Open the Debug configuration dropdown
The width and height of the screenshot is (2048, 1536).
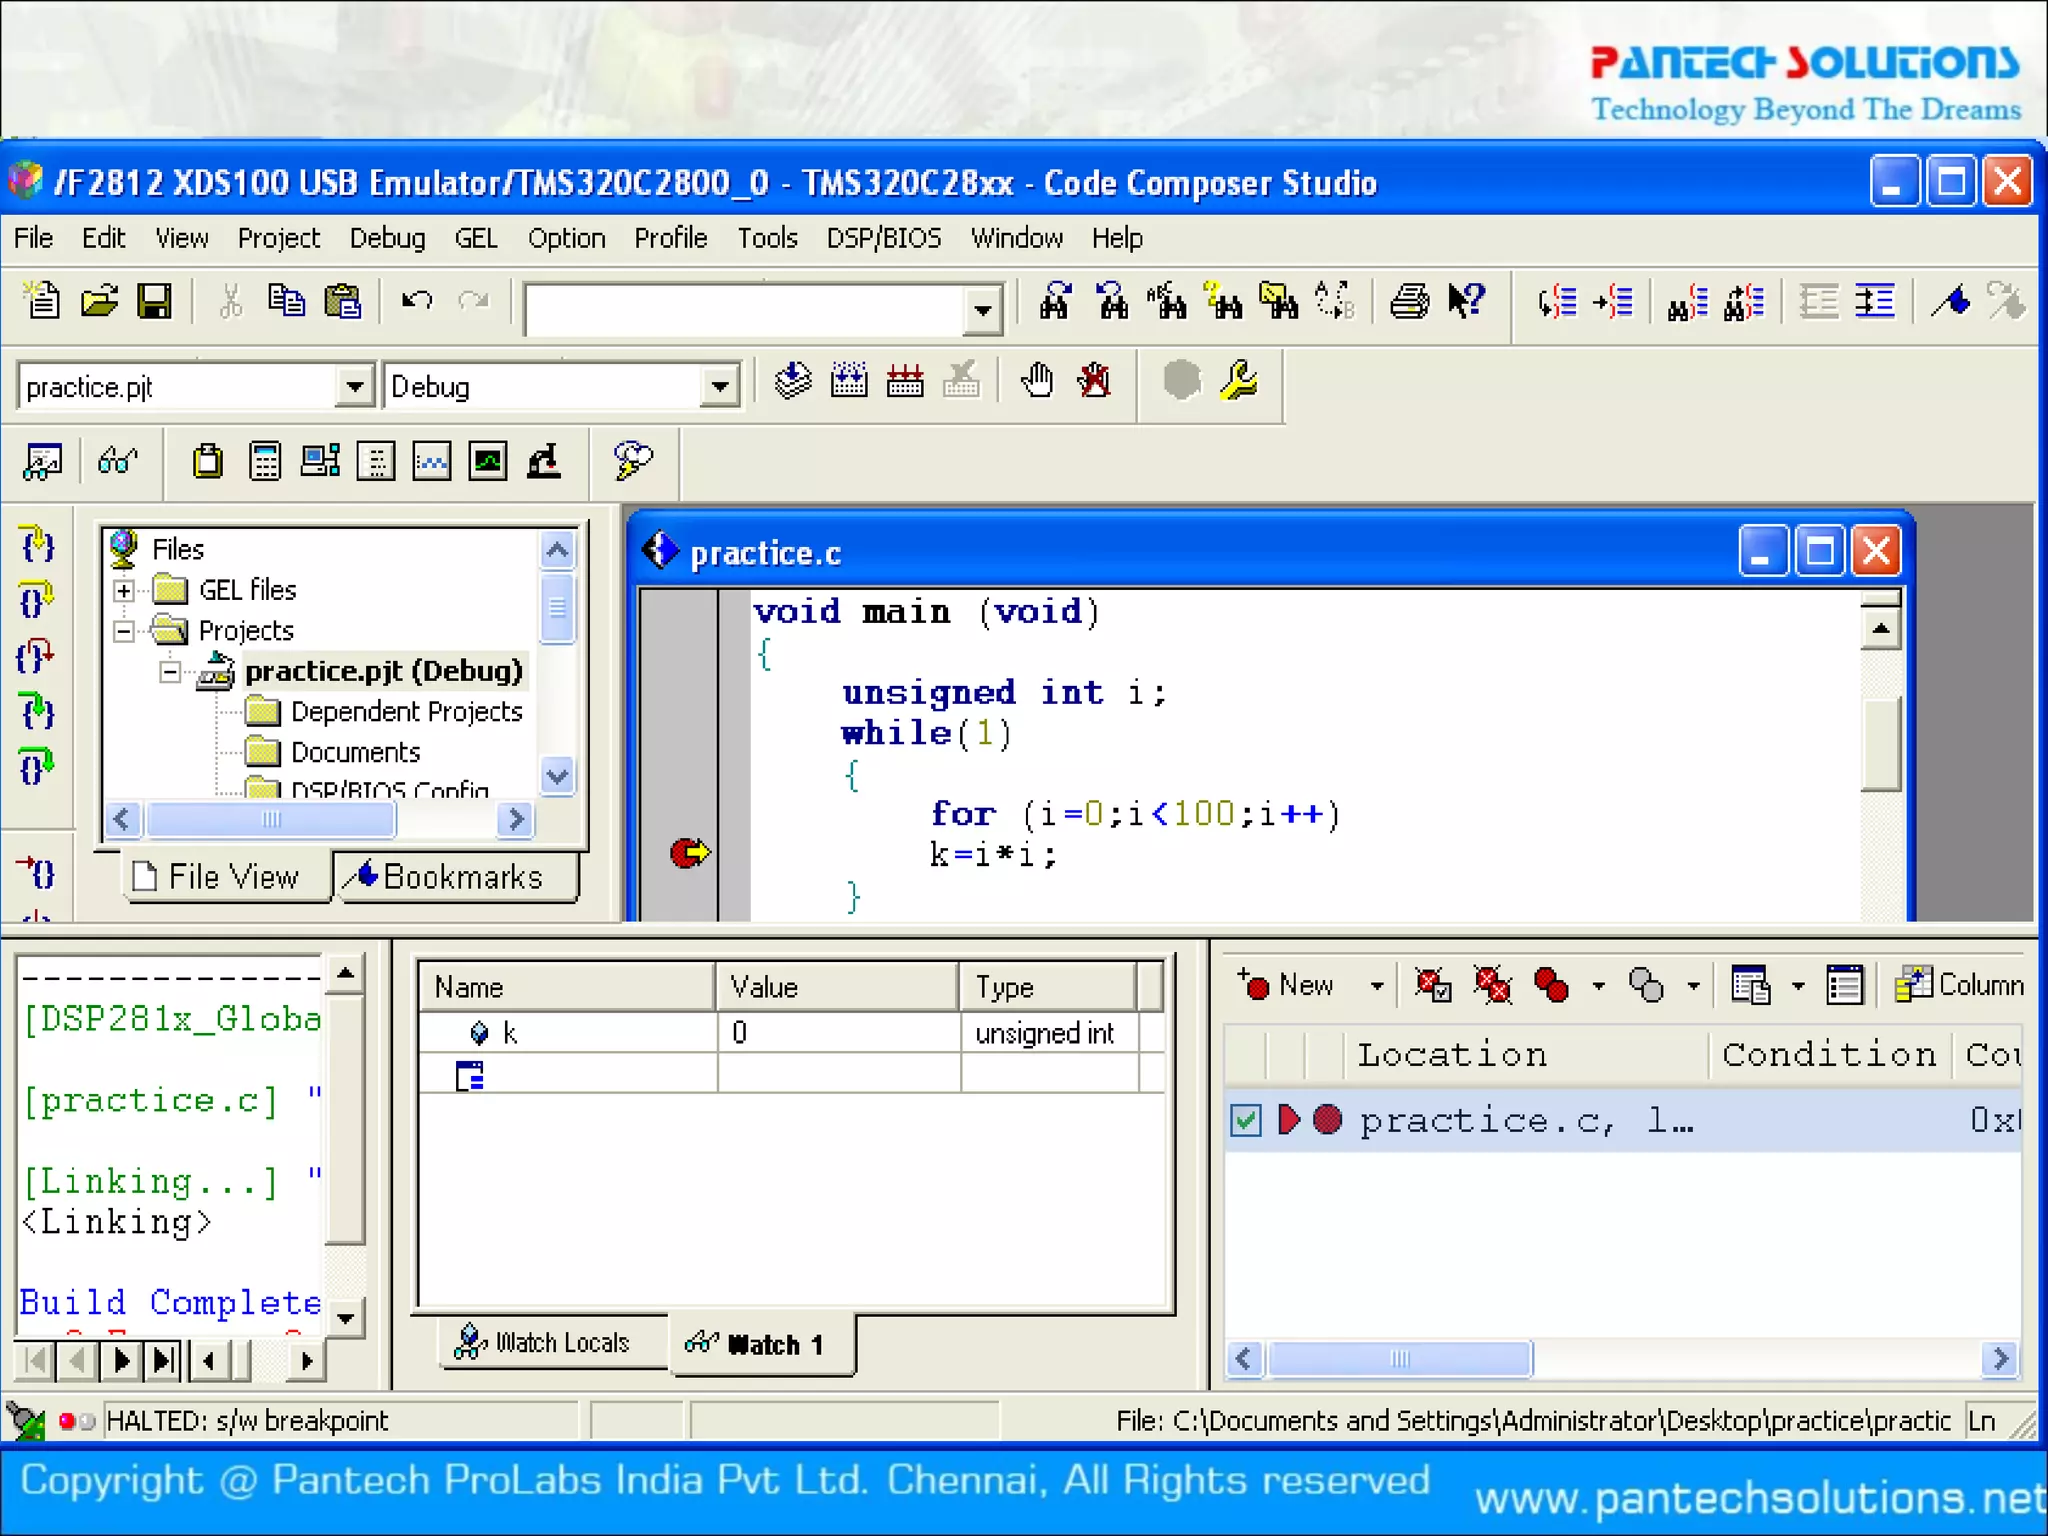[x=719, y=386]
